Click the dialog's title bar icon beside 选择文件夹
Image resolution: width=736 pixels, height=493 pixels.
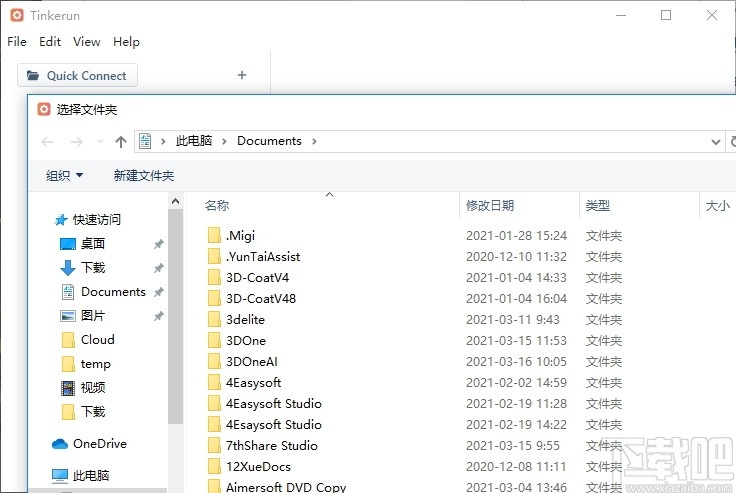click(44, 109)
